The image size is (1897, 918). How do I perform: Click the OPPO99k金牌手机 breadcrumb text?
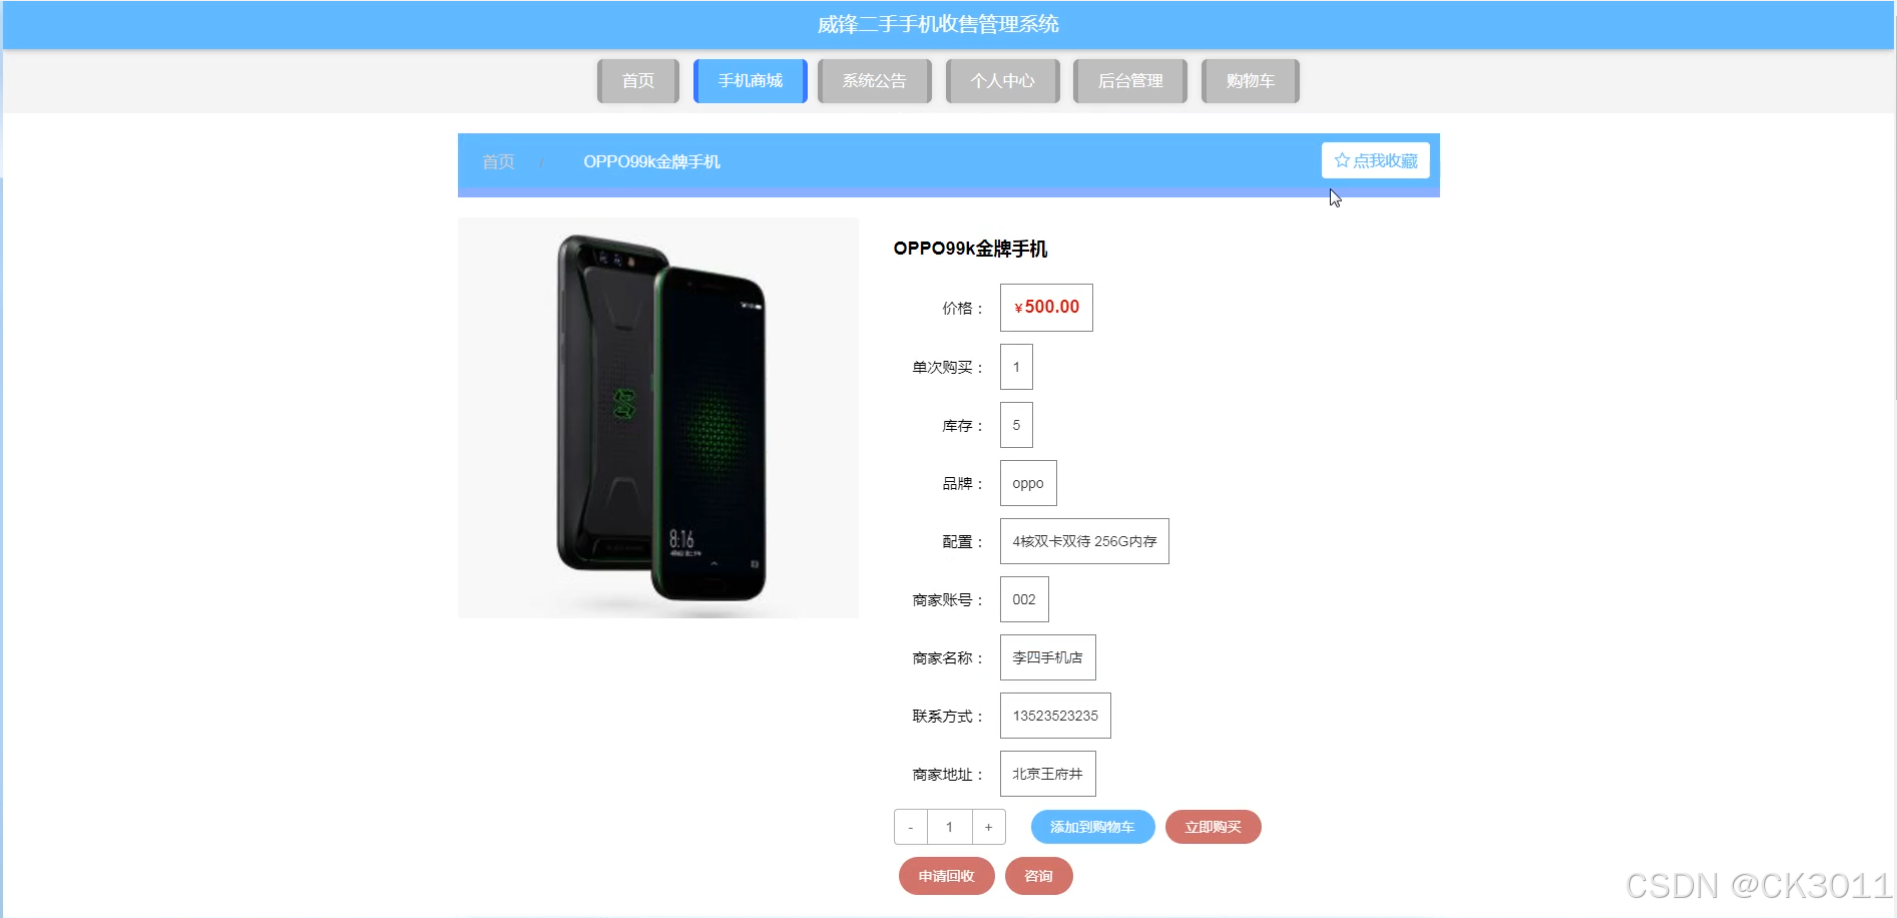click(x=652, y=162)
